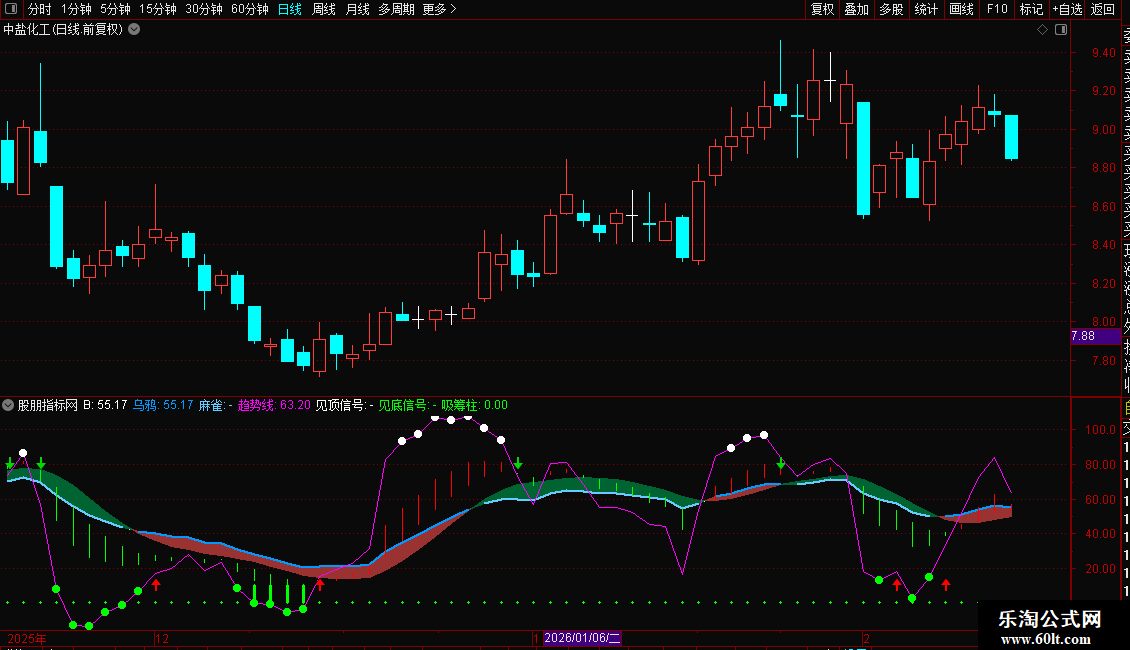
Task: Open the 多周期 multi-period view
Action: pos(396,9)
